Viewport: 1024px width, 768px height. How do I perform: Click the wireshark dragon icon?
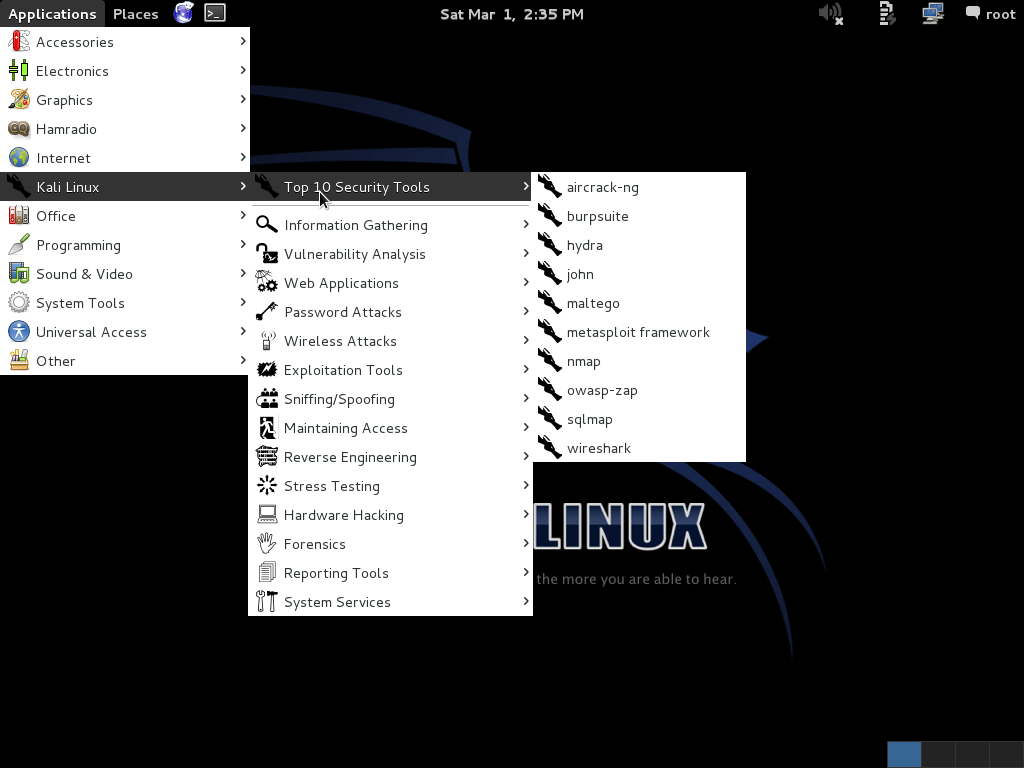point(550,448)
